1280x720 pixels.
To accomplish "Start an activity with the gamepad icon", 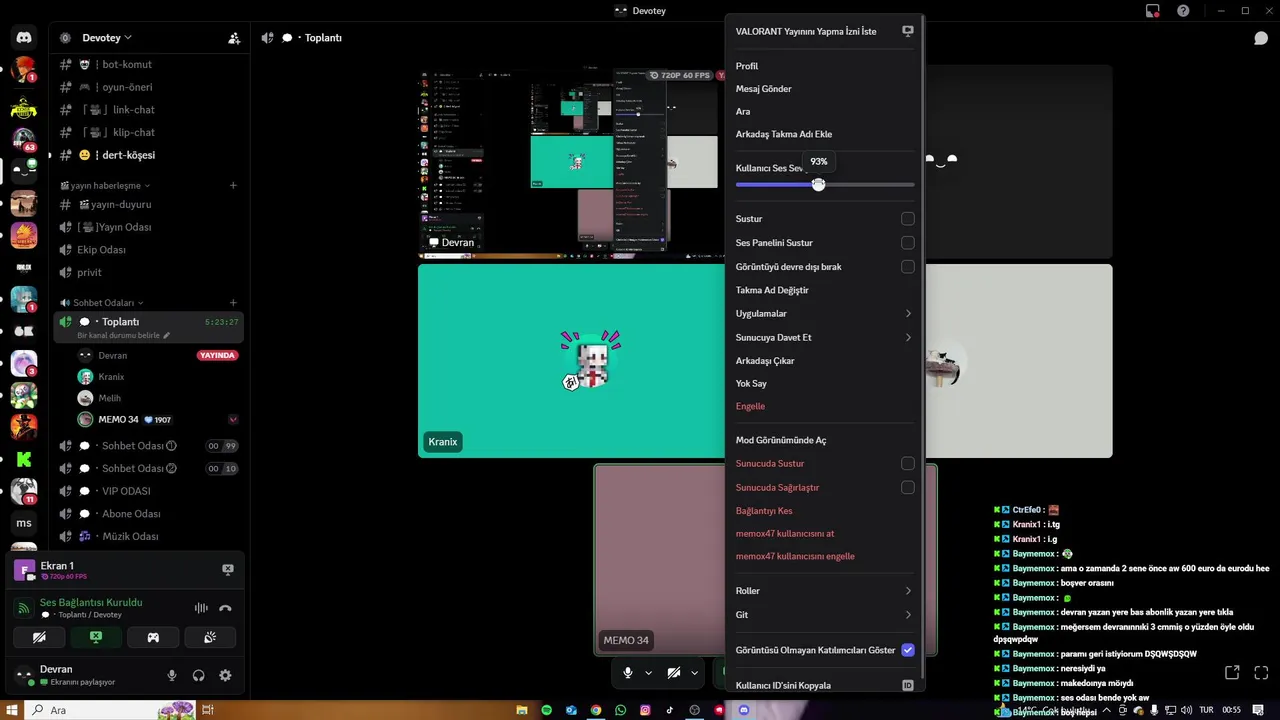I will coord(153,637).
